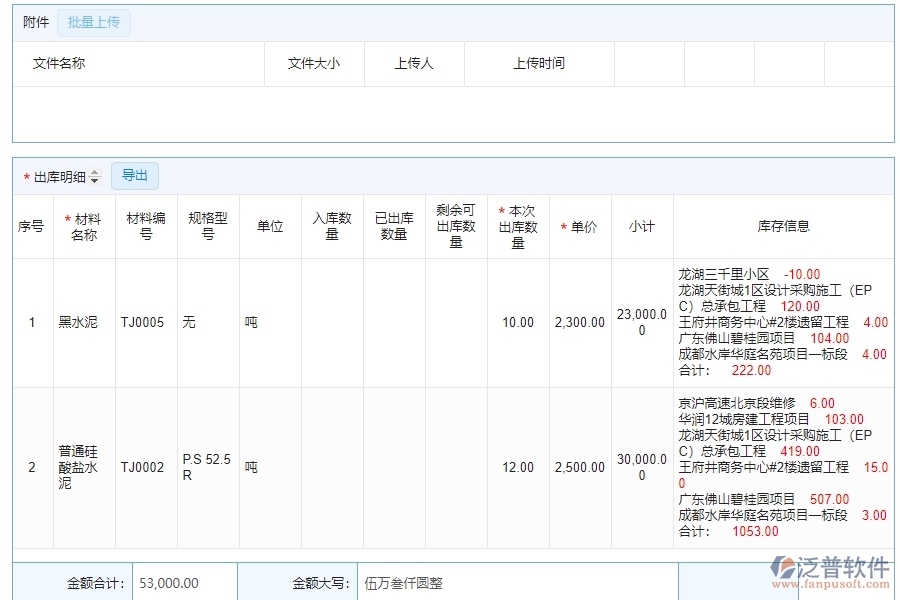Click the 京沪高速北京段维修 project link
The image size is (900, 600).
(x=736, y=402)
